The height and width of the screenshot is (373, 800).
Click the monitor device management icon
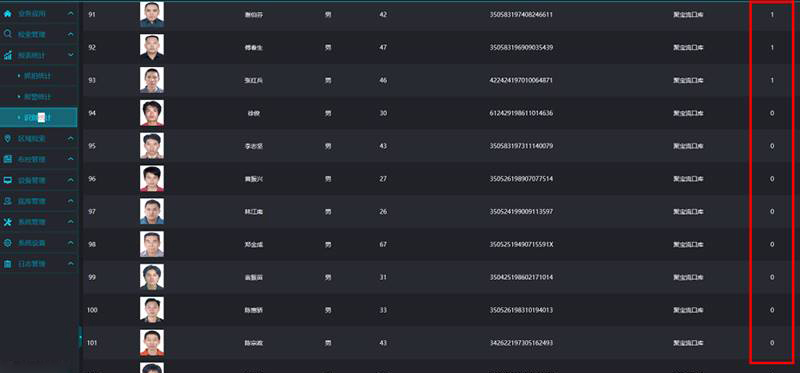8,180
